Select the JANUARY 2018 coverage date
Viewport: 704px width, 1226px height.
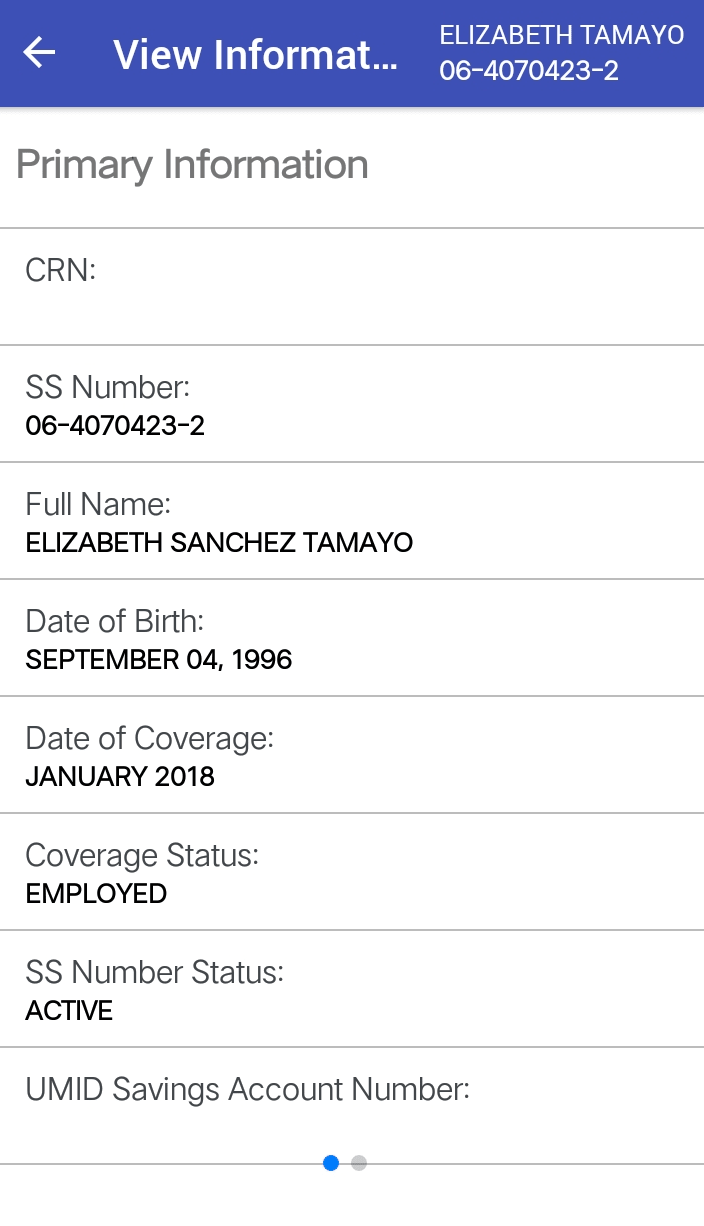[120, 777]
